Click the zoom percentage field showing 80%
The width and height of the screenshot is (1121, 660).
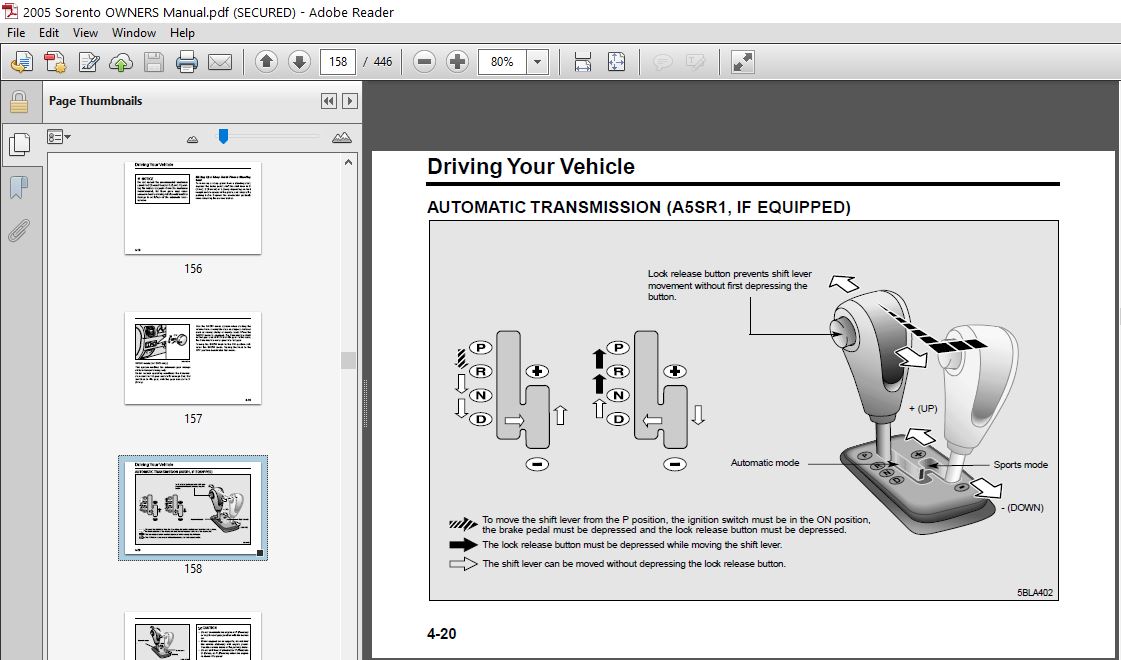(x=502, y=62)
